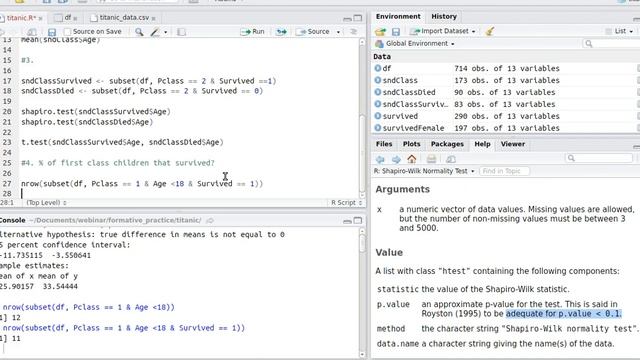Click the '90 obs. of 13 variables' value
This screenshot has width=640, height=360.
(504, 92)
